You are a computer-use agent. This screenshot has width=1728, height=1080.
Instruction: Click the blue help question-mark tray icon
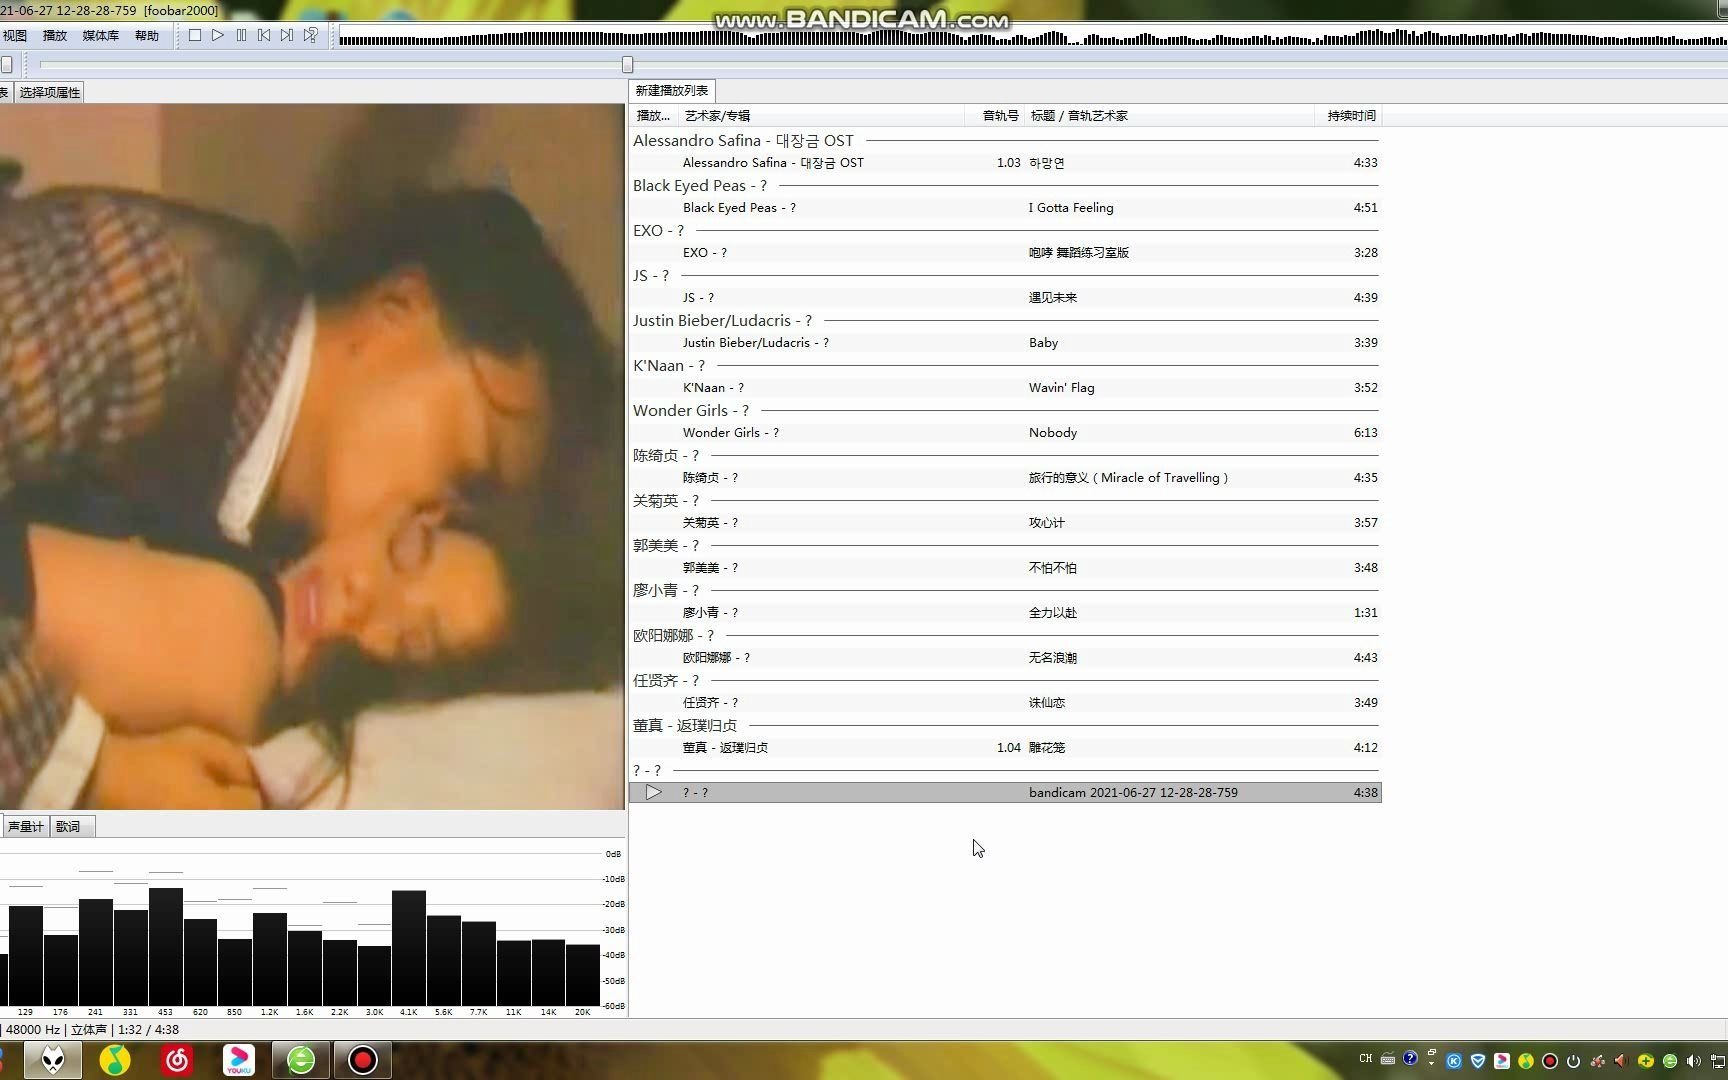pyautogui.click(x=1410, y=1058)
